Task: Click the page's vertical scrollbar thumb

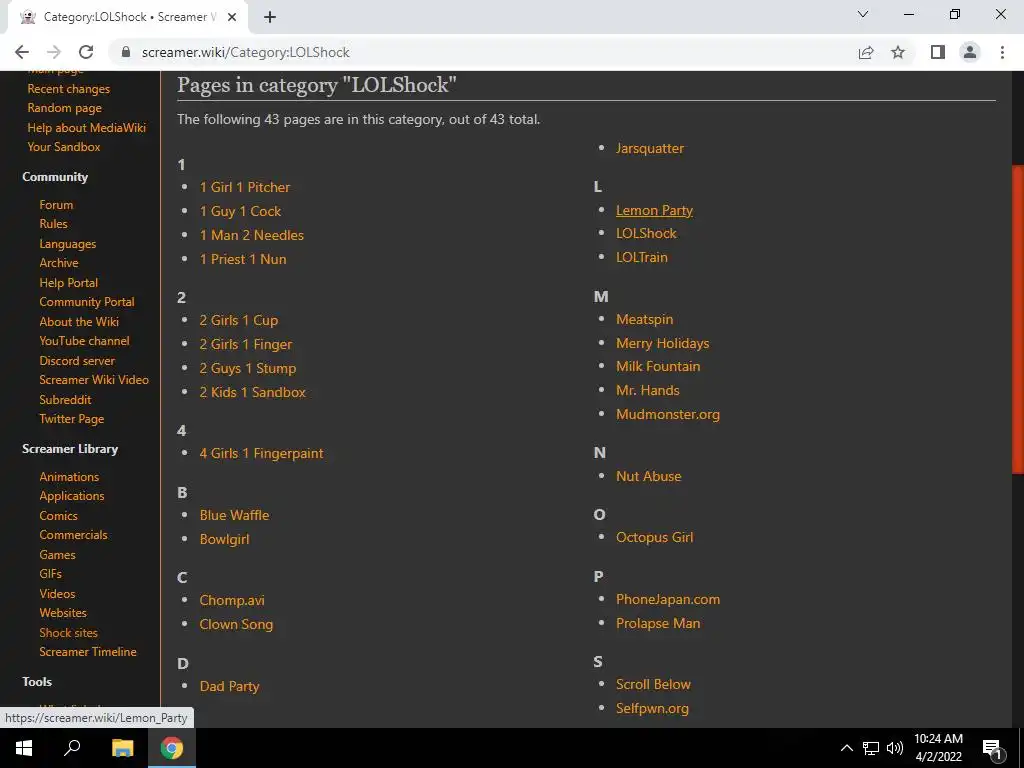Action: 1017,319
